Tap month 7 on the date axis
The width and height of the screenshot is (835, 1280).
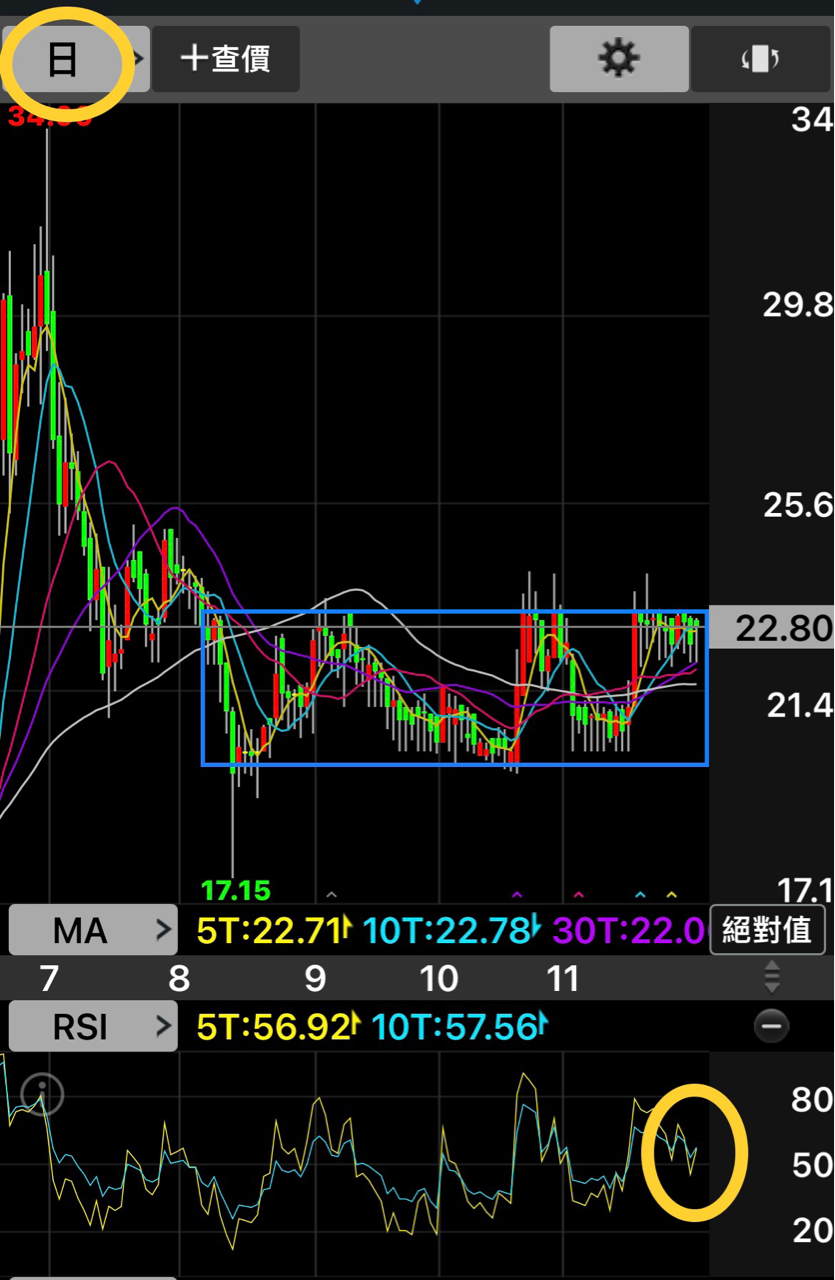50,977
